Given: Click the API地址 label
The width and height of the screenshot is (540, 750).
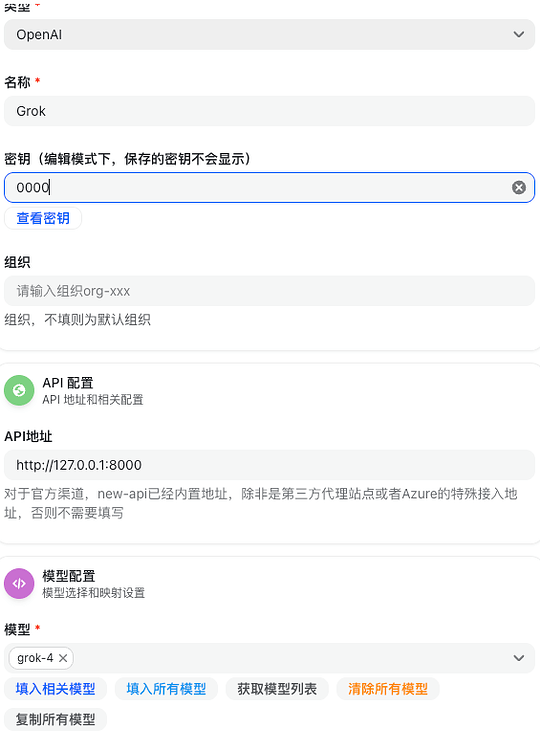Looking at the screenshot, I should click(28, 436).
